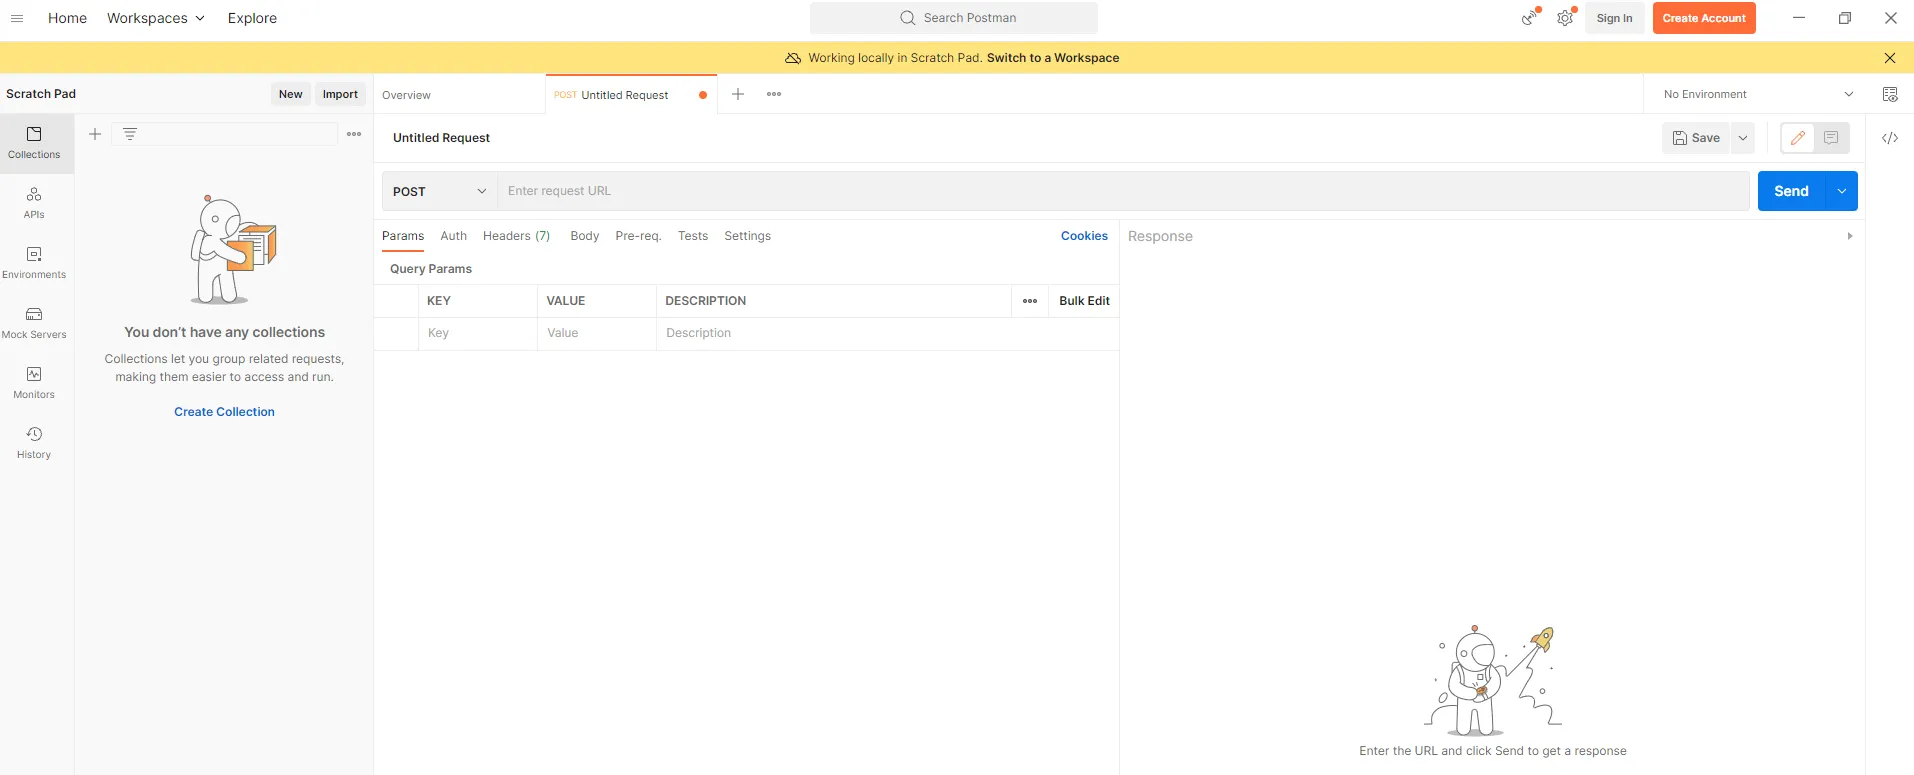Viewport: 1914px width, 775px height.
Task: Click the Save button
Action: pos(1696,138)
